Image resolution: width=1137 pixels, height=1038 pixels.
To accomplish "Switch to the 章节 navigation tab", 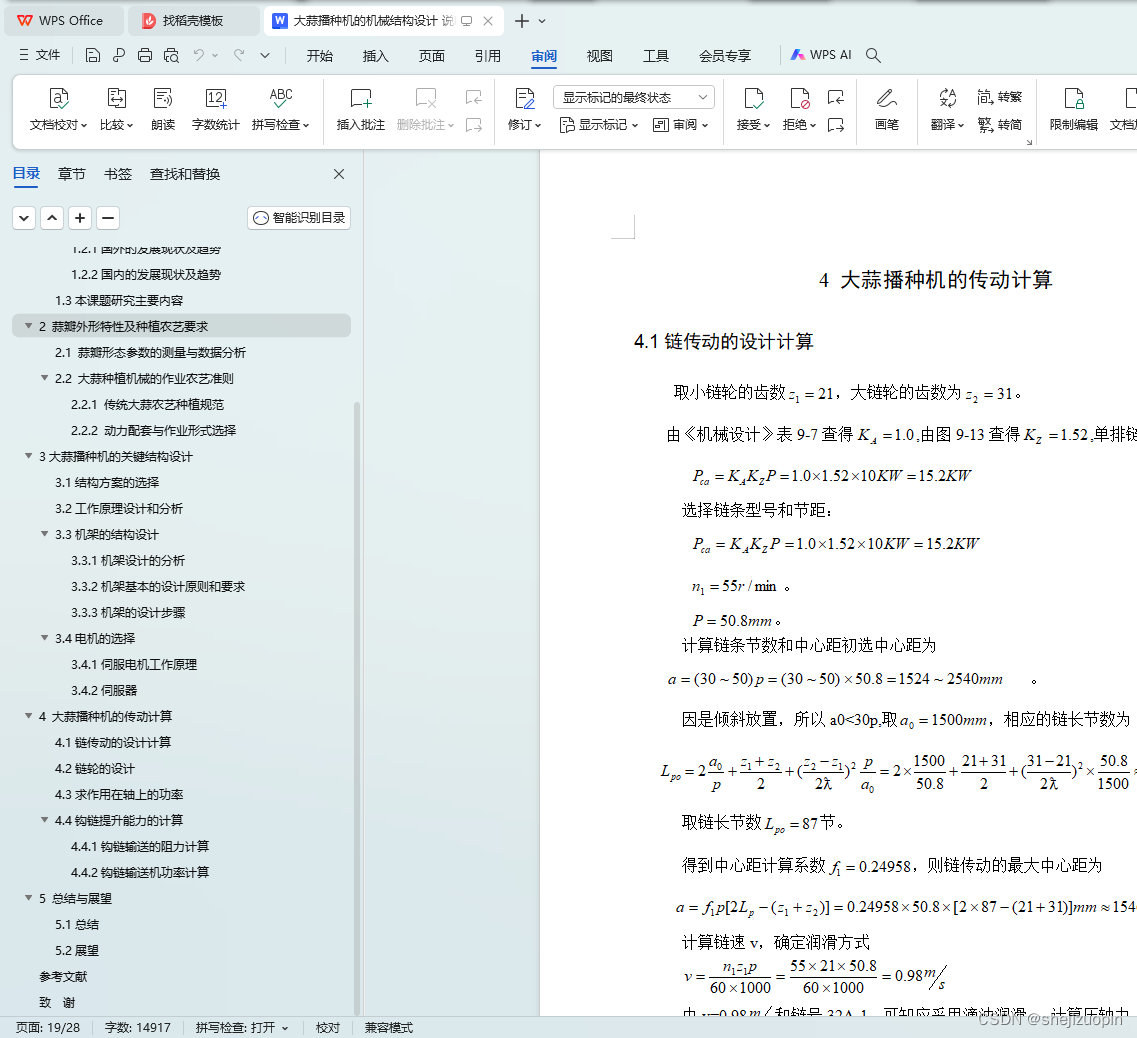I will [x=72, y=174].
